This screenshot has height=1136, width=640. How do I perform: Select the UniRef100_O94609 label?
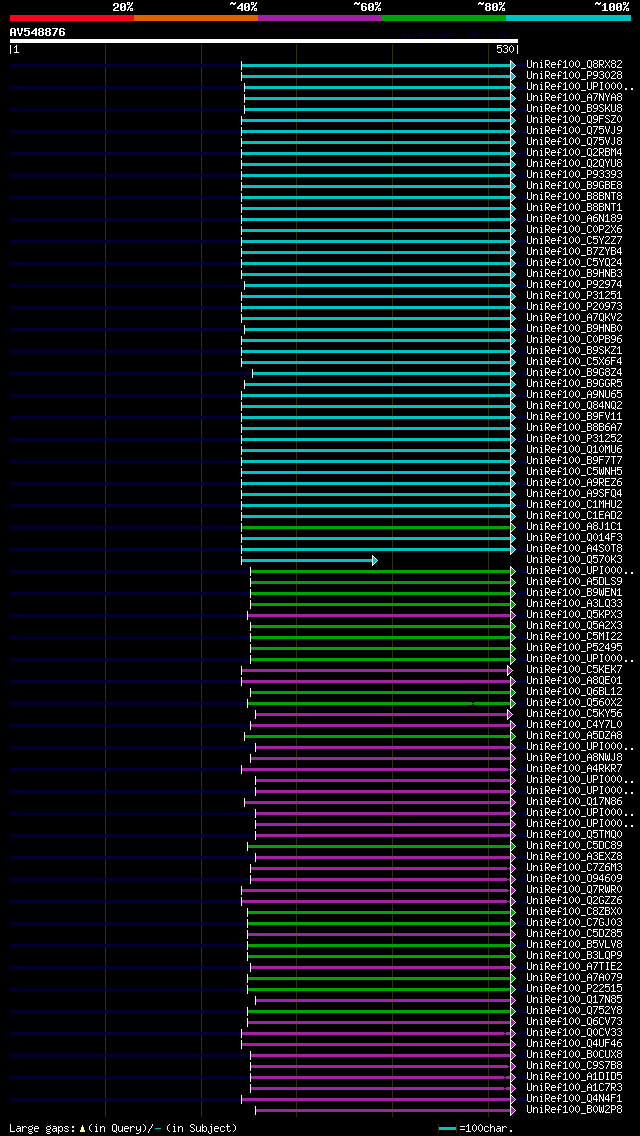pos(574,879)
